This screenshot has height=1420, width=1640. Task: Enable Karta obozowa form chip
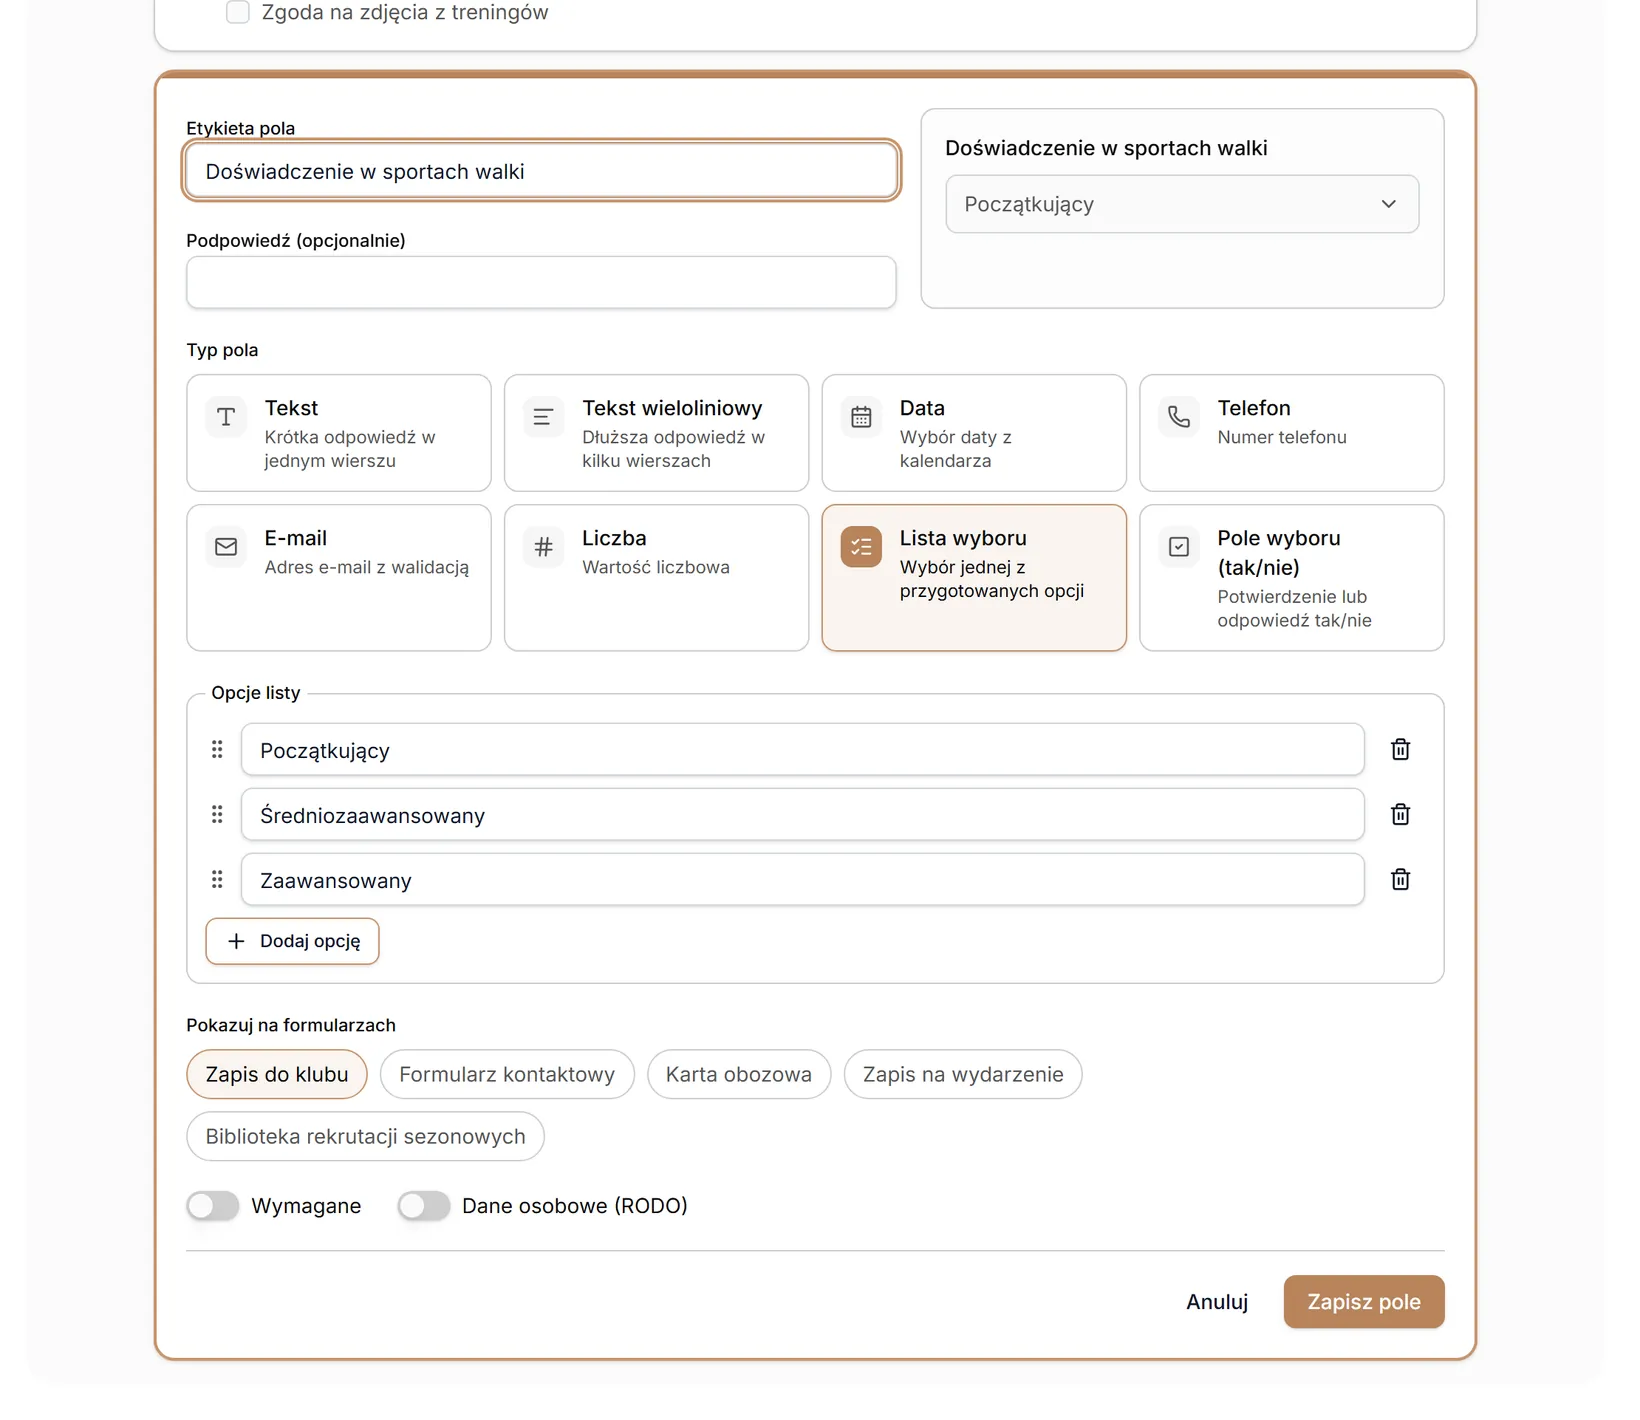click(x=739, y=1074)
